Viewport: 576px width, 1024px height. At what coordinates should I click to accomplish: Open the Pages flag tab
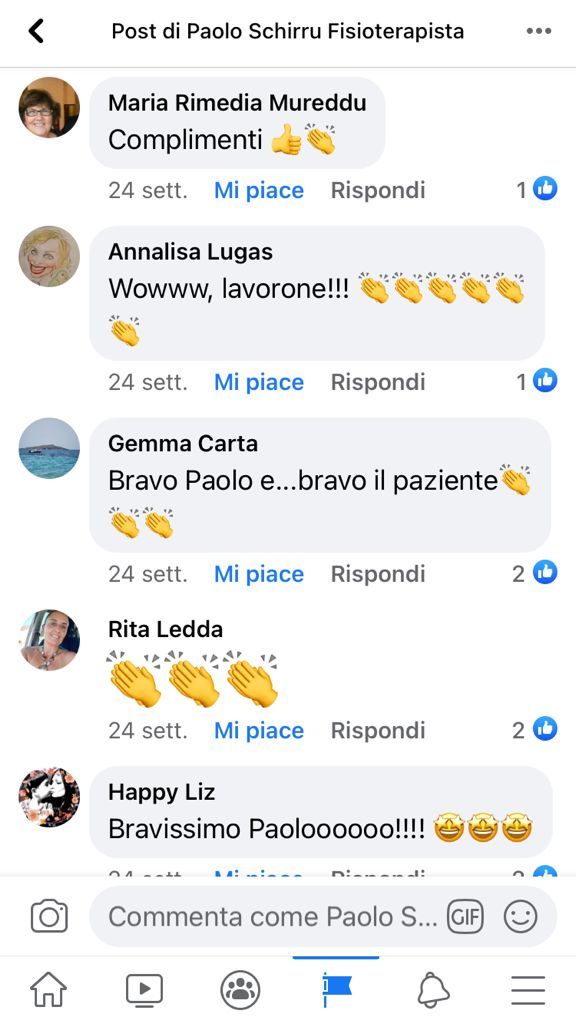click(x=336, y=989)
